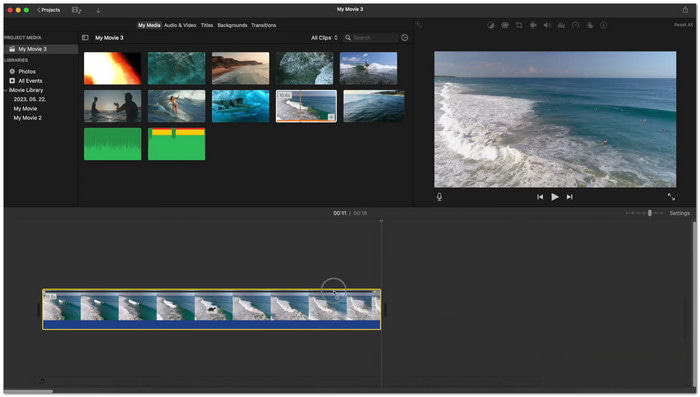700x397 pixels.
Task: Toggle the media browser layout icon
Action: point(77,10)
